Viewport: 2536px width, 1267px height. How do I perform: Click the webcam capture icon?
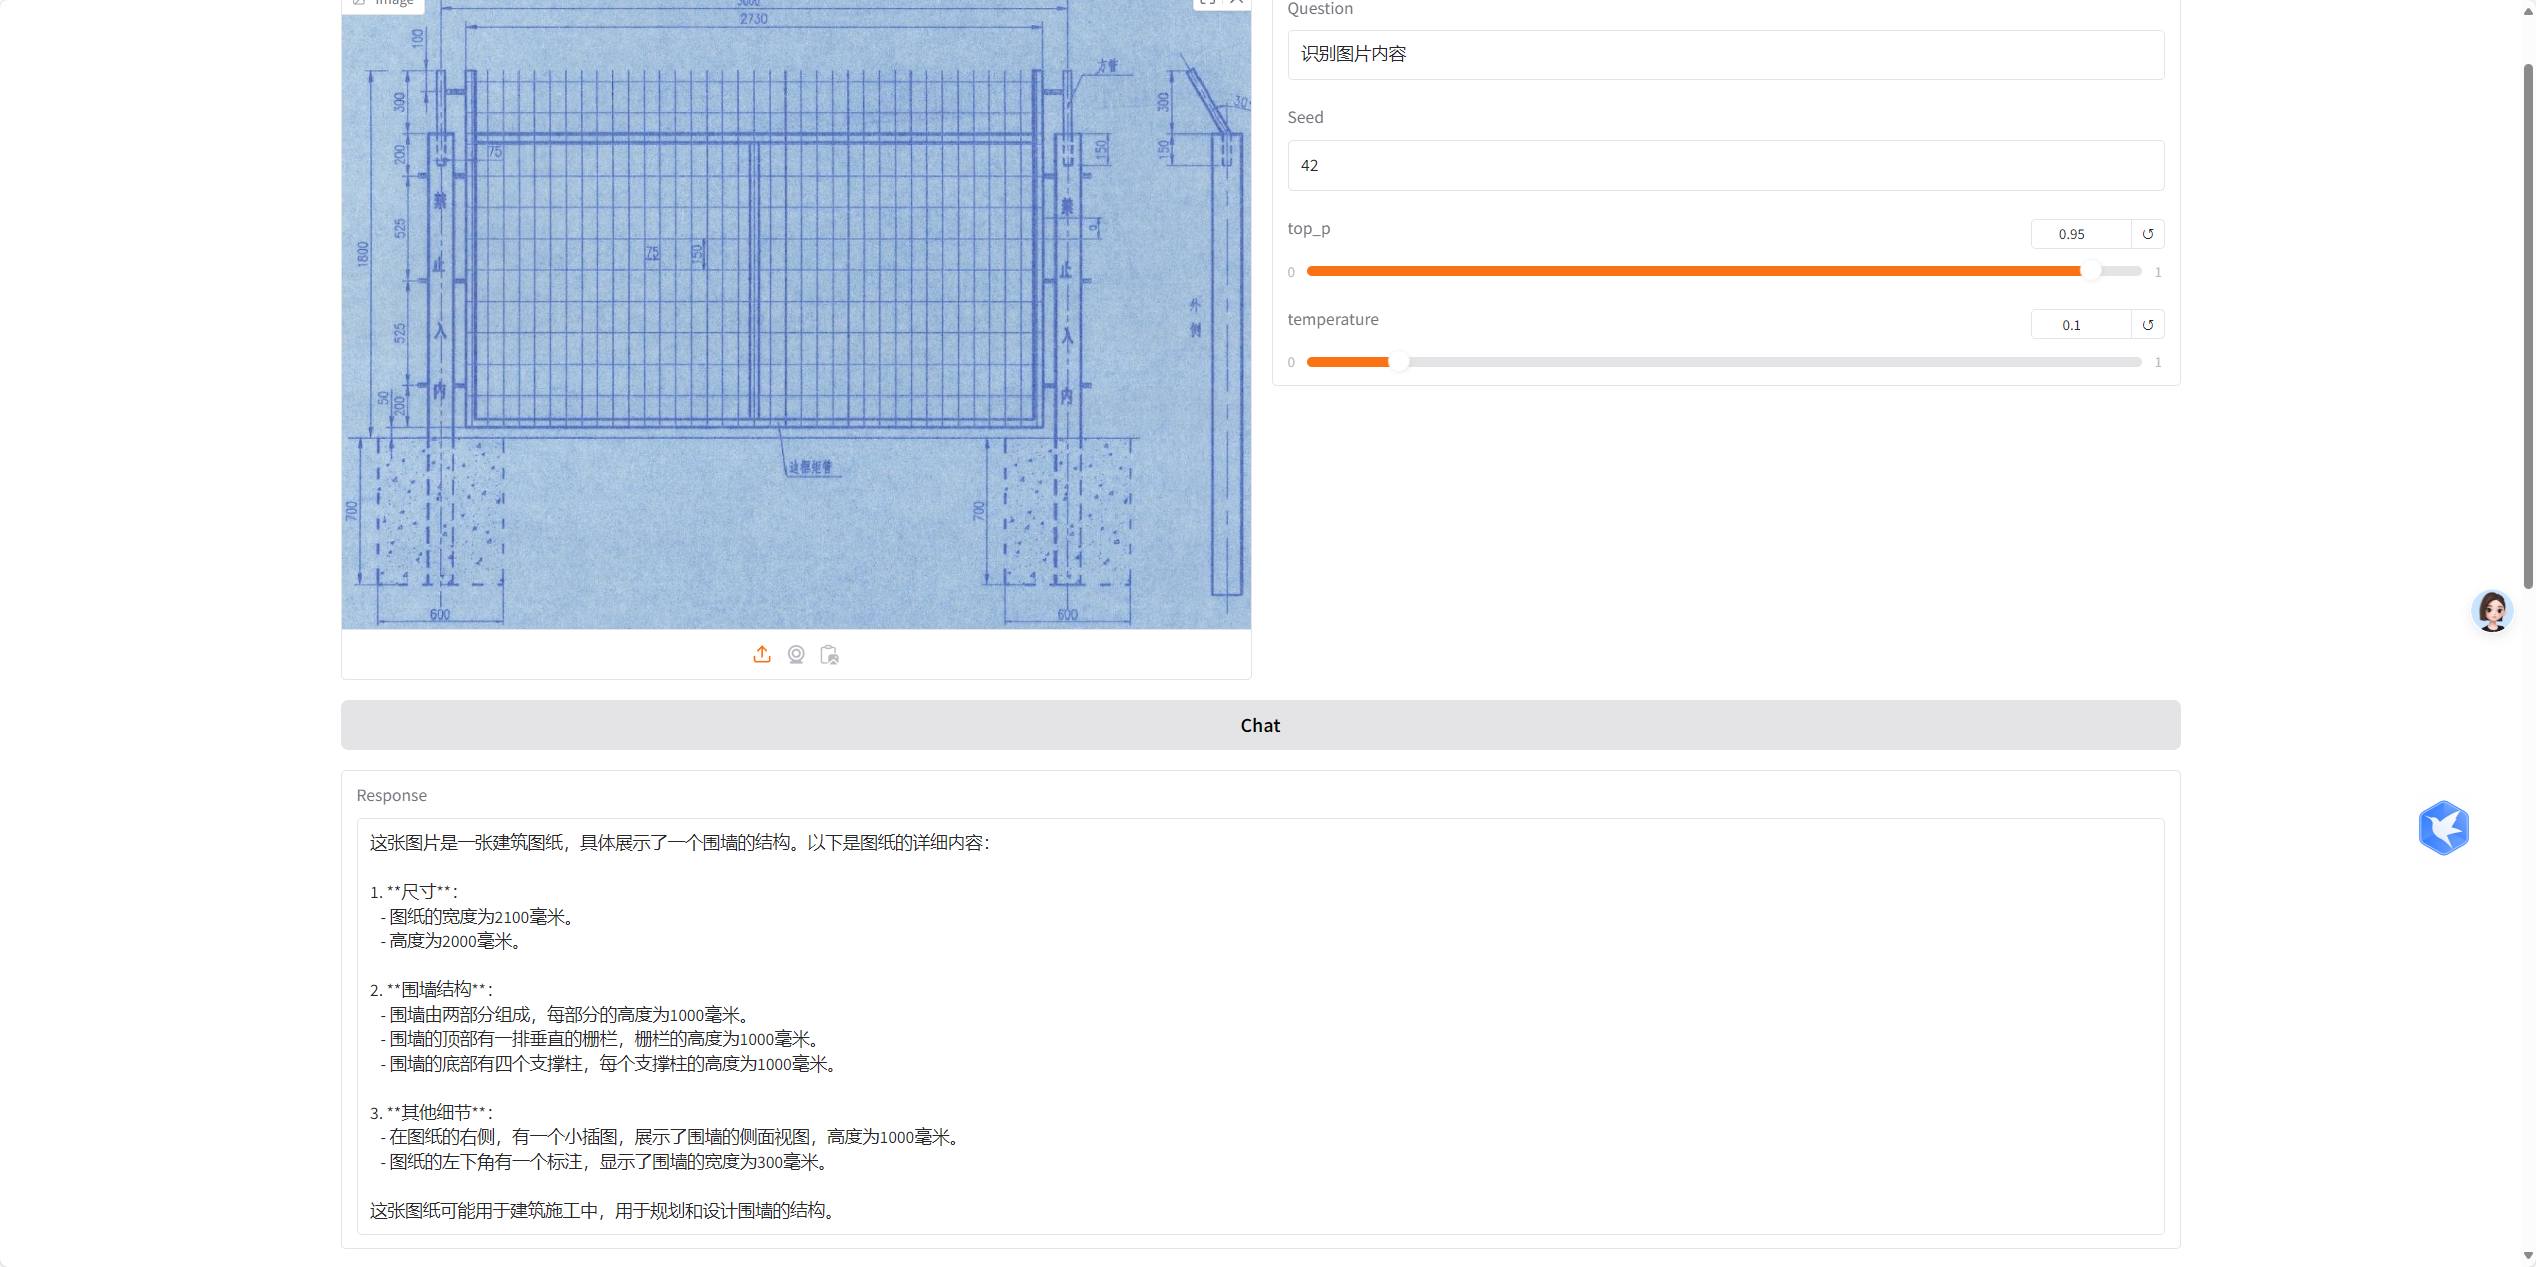pyautogui.click(x=796, y=655)
